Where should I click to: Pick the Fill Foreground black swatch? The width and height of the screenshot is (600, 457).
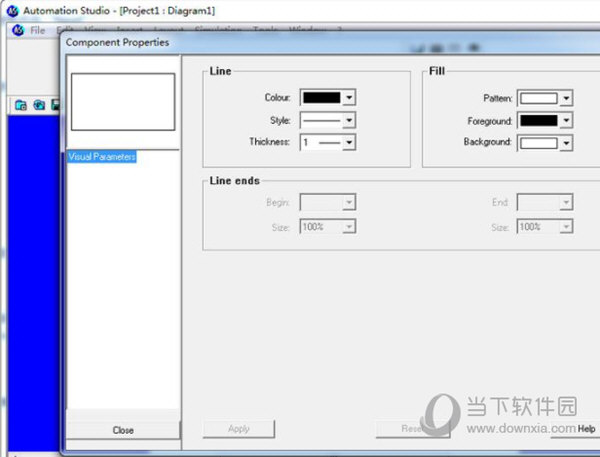pyautogui.click(x=539, y=121)
